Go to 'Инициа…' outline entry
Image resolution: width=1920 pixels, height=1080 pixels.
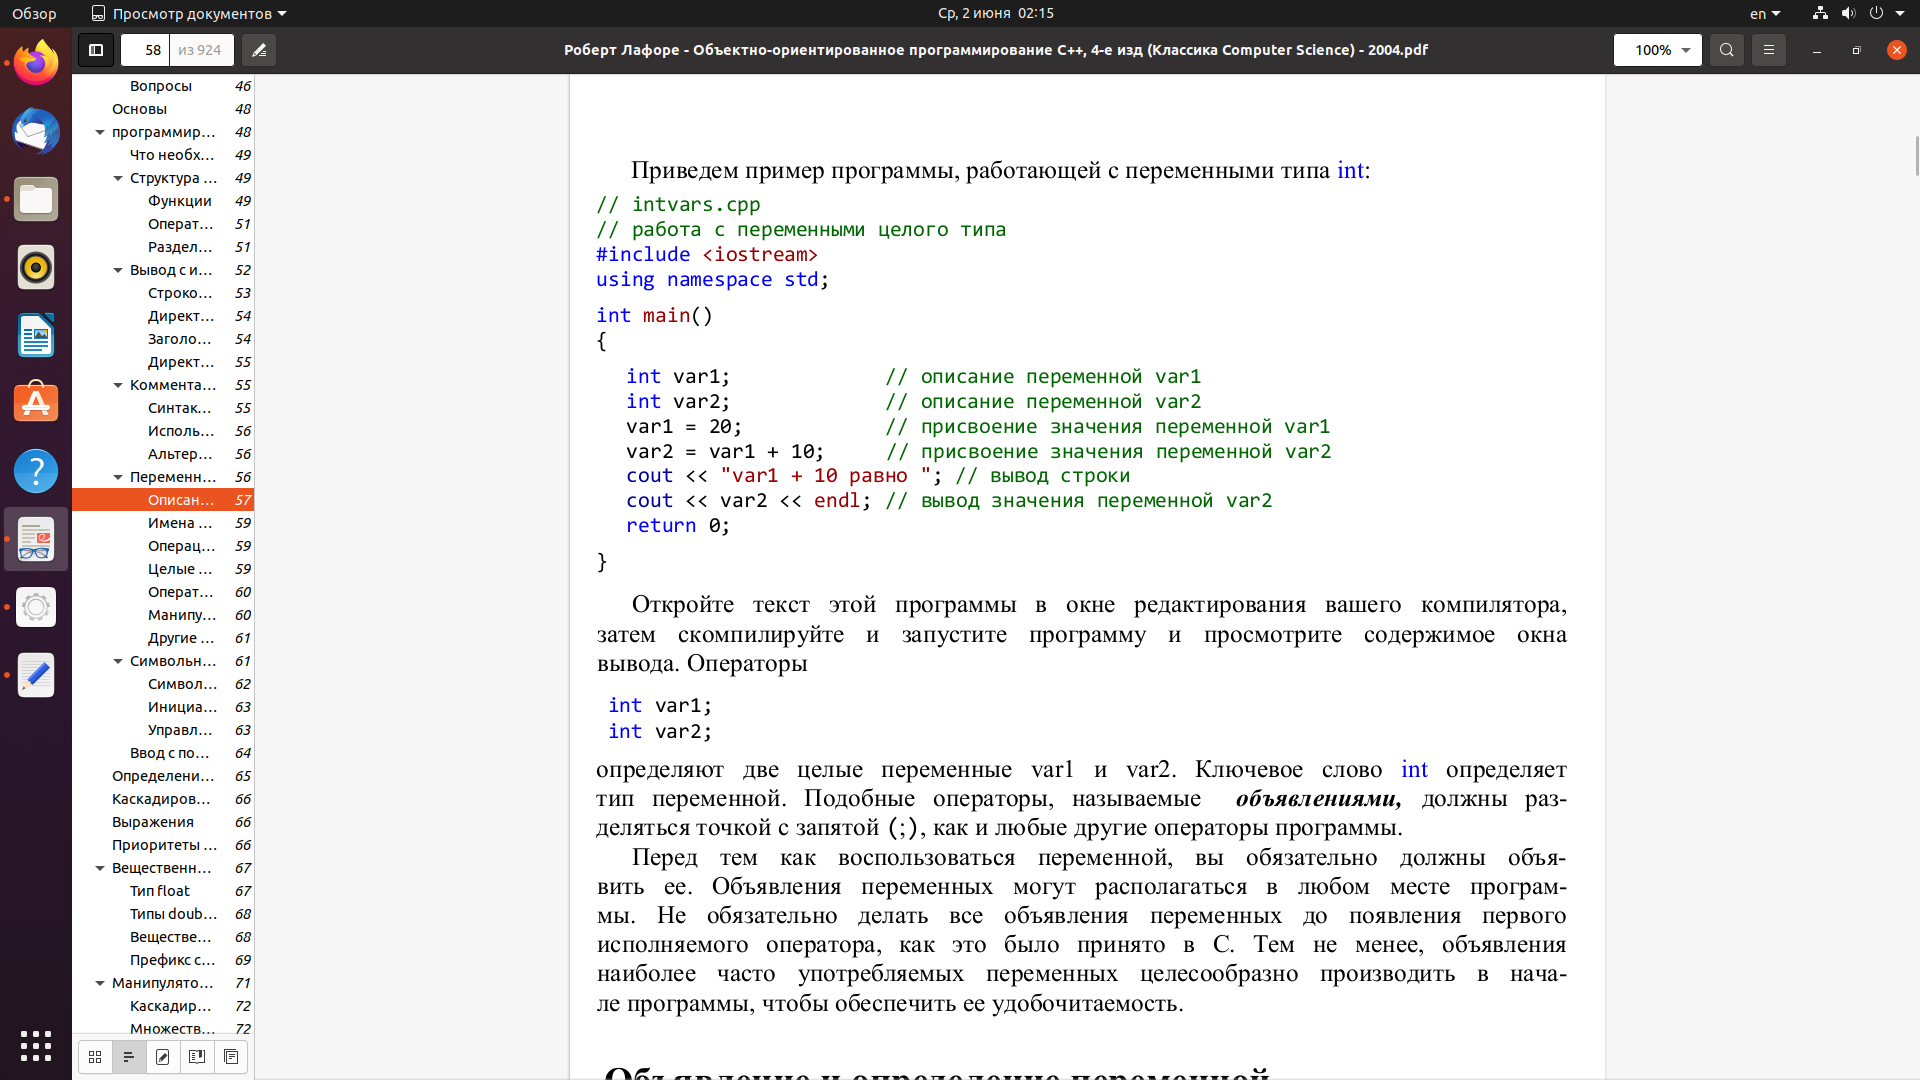coord(163,707)
